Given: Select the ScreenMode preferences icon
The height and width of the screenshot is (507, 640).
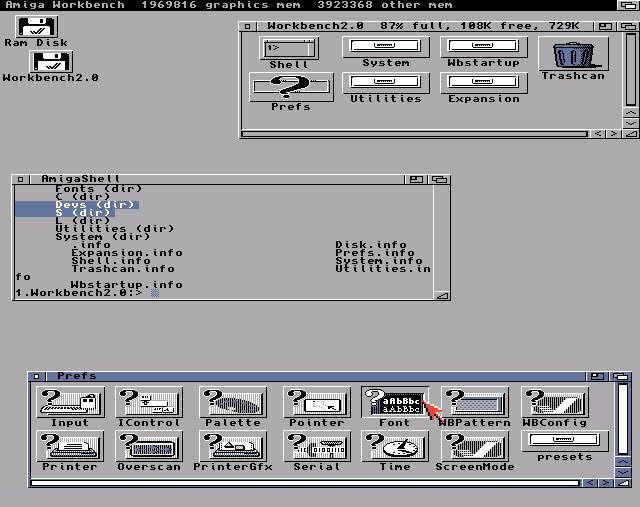Looking at the screenshot, I should pos(475,446).
